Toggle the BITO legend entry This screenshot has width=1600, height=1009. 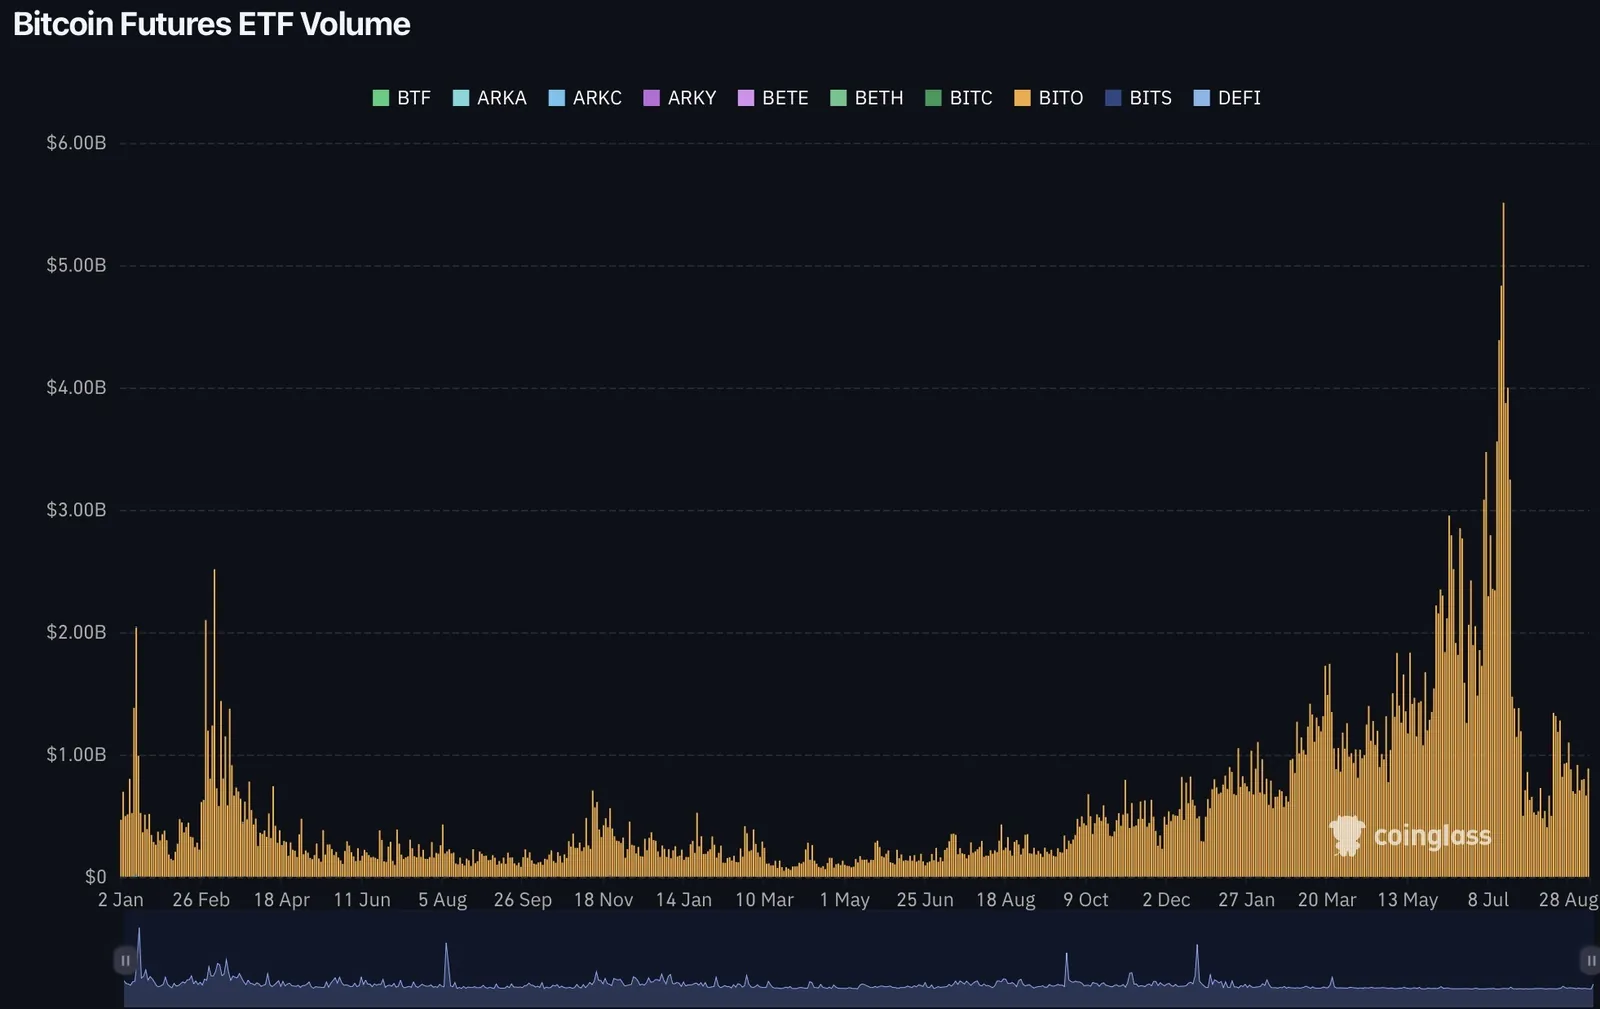click(x=1049, y=98)
